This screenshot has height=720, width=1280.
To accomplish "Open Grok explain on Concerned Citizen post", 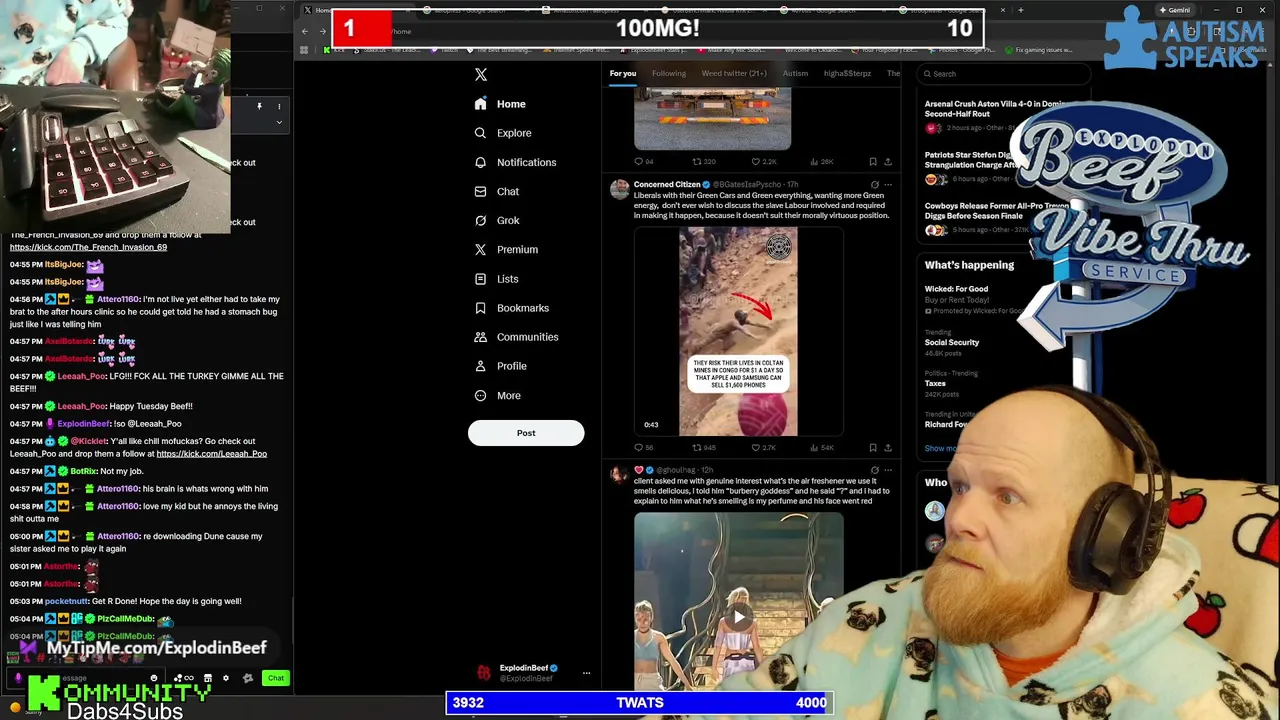I will 874,184.
